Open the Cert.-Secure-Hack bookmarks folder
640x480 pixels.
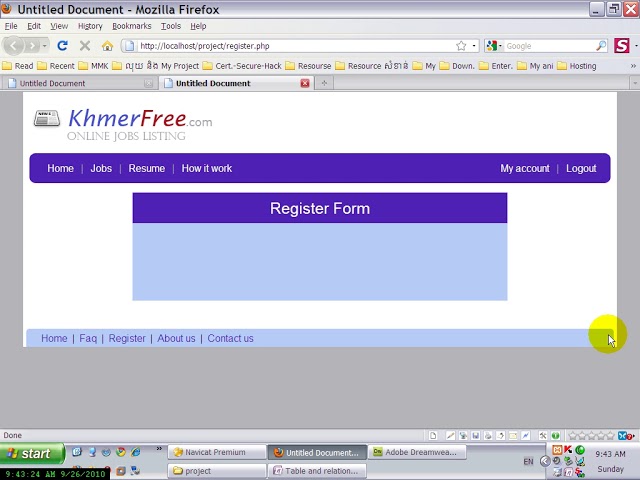coord(242,66)
